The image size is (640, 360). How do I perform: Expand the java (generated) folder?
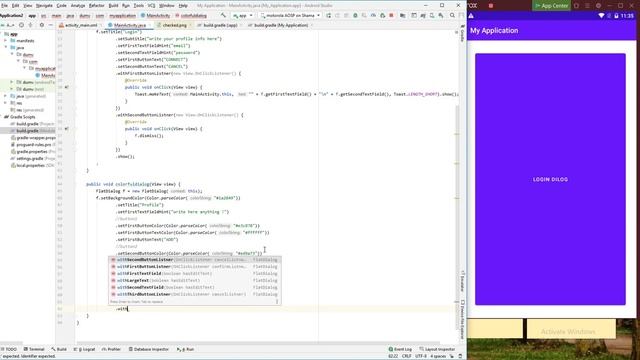click(6, 96)
